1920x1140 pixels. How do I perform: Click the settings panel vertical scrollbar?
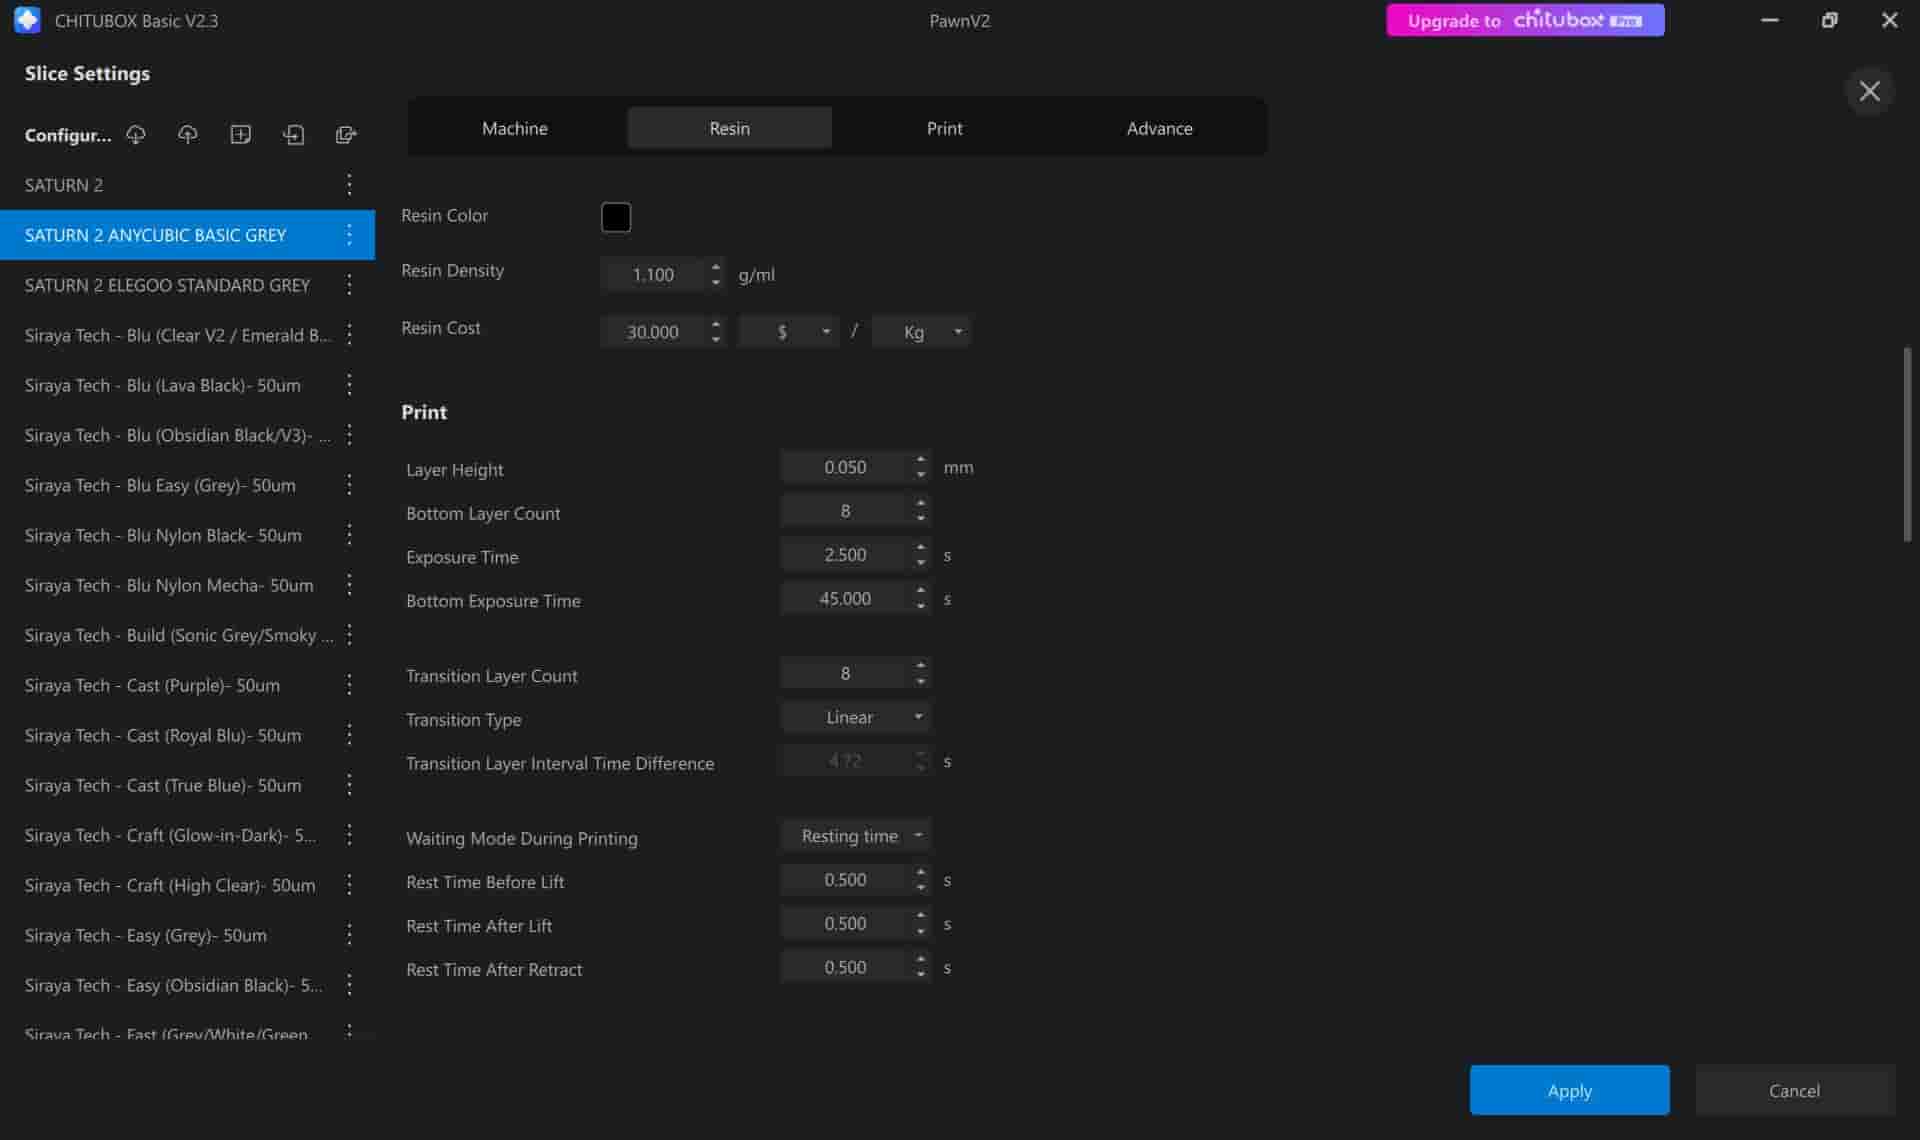[x=1907, y=445]
